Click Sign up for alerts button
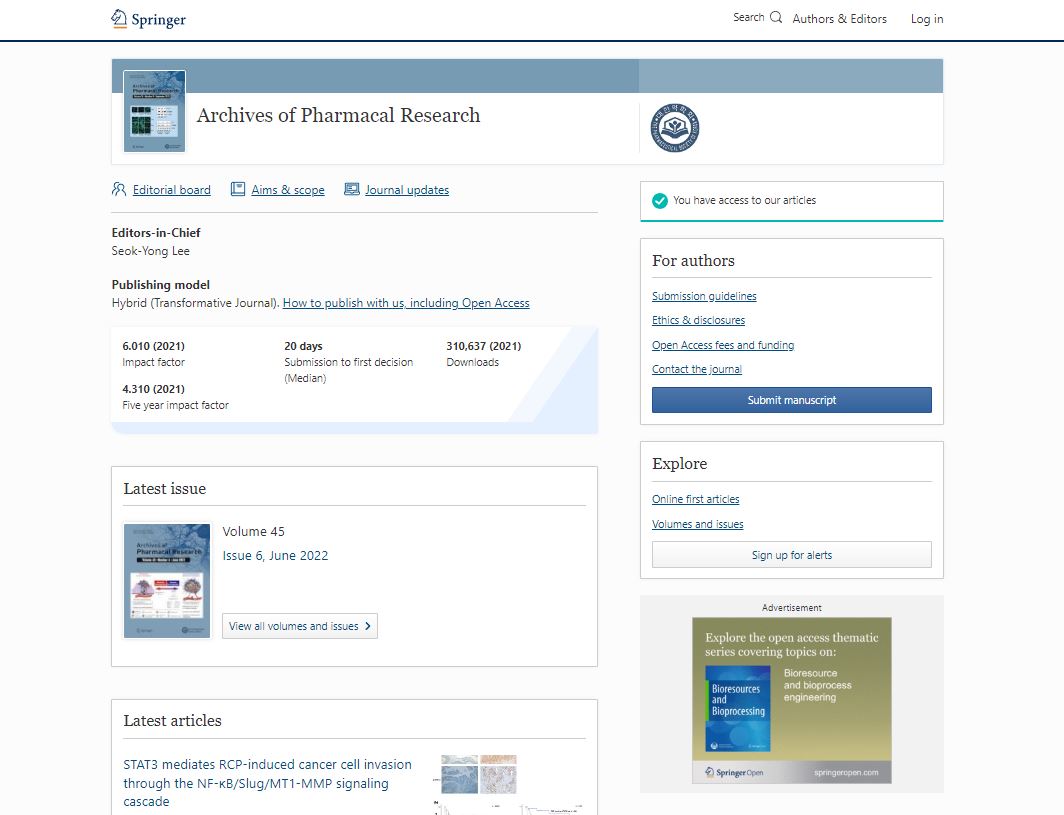1064x815 pixels. [x=791, y=555]
